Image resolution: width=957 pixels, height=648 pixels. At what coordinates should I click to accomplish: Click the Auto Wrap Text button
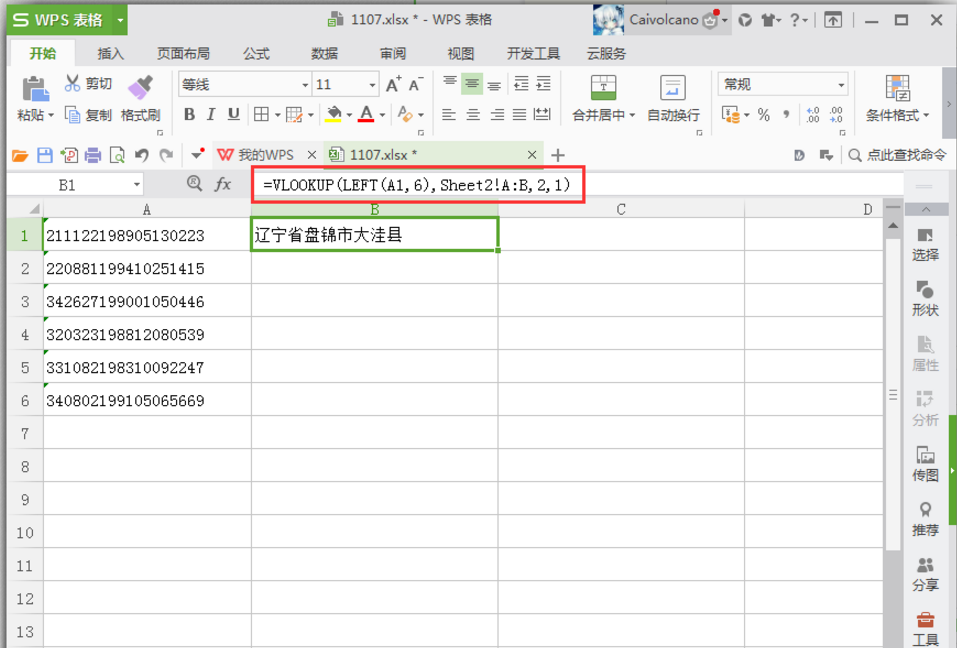673,98
